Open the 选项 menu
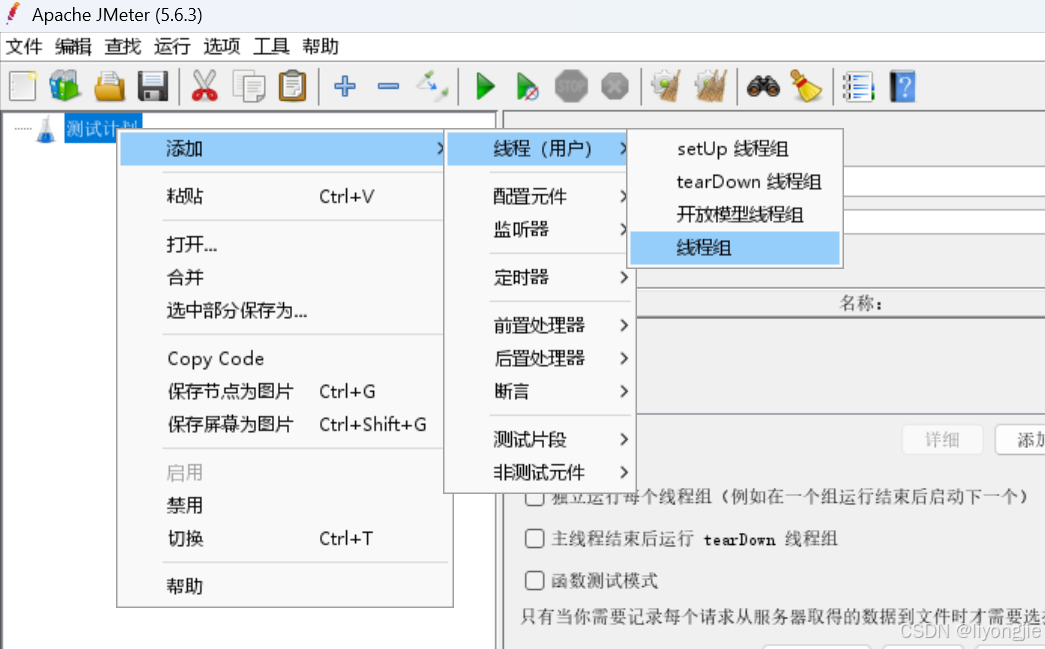 (221, 46)
